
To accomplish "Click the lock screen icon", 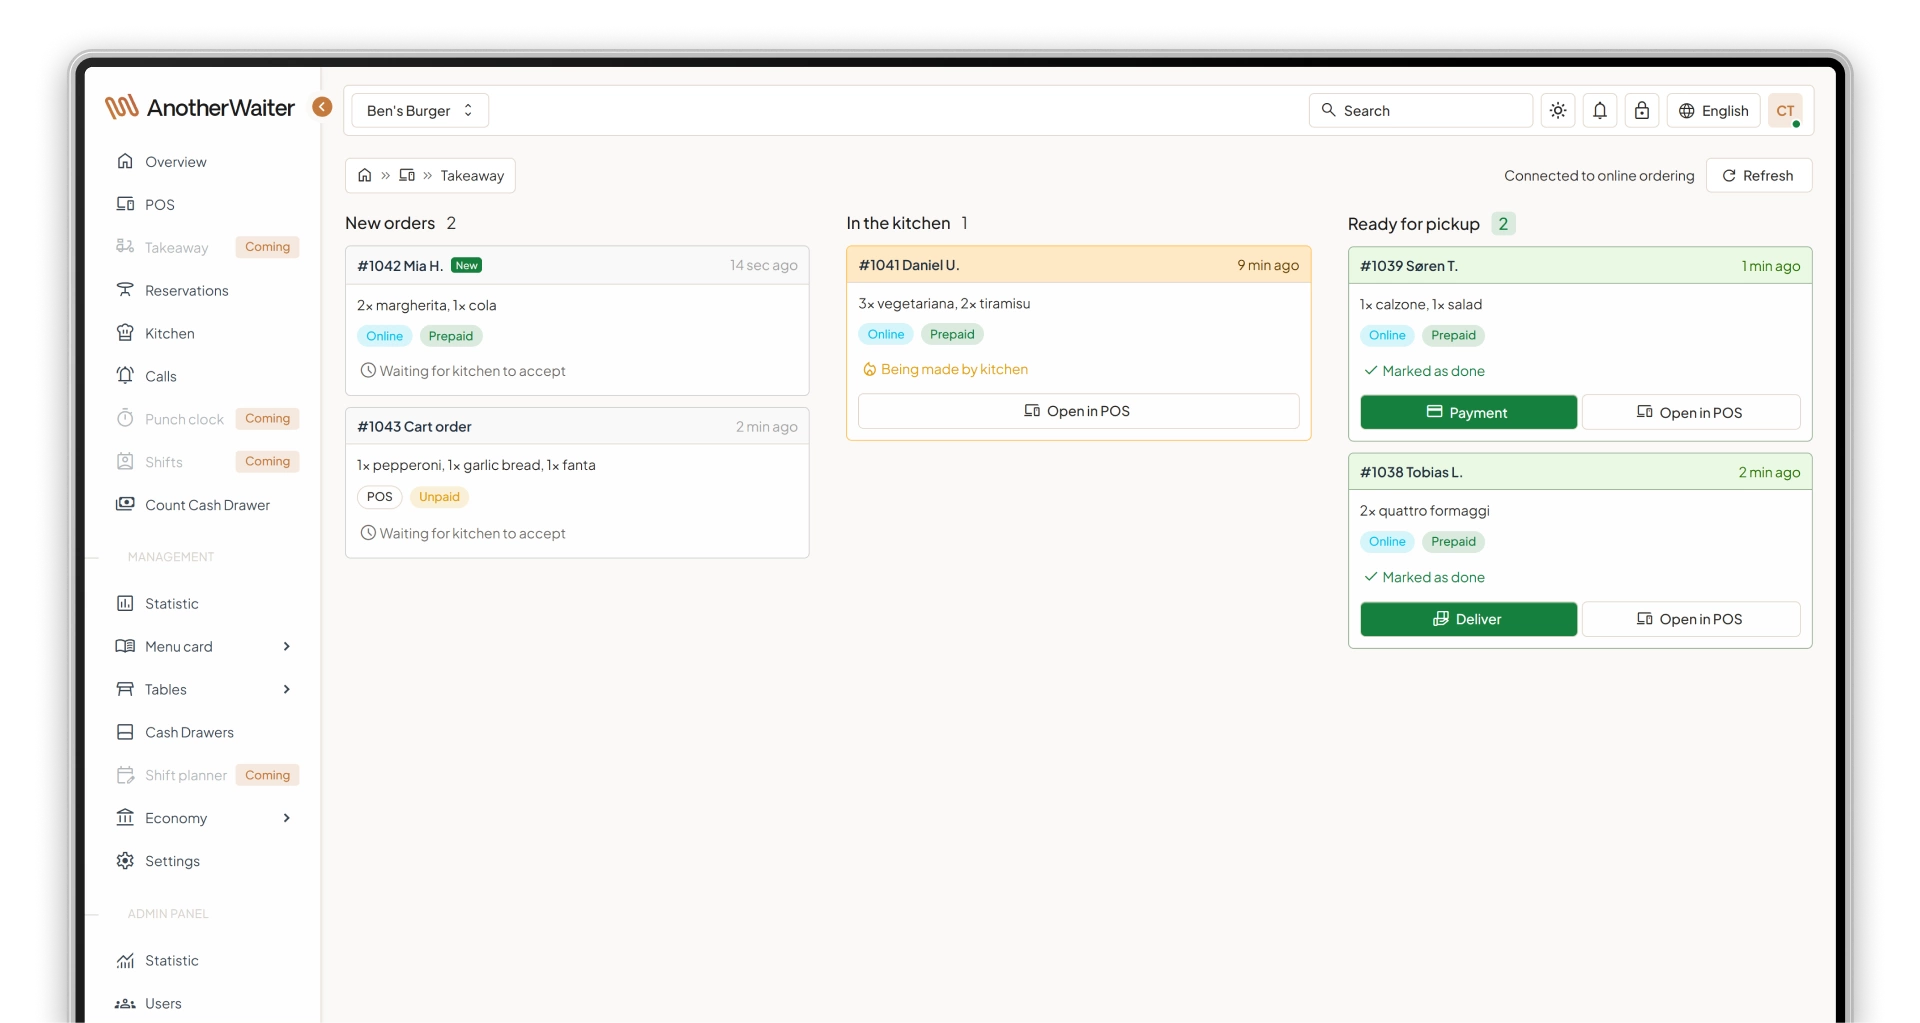I will tap(1642, 111).
